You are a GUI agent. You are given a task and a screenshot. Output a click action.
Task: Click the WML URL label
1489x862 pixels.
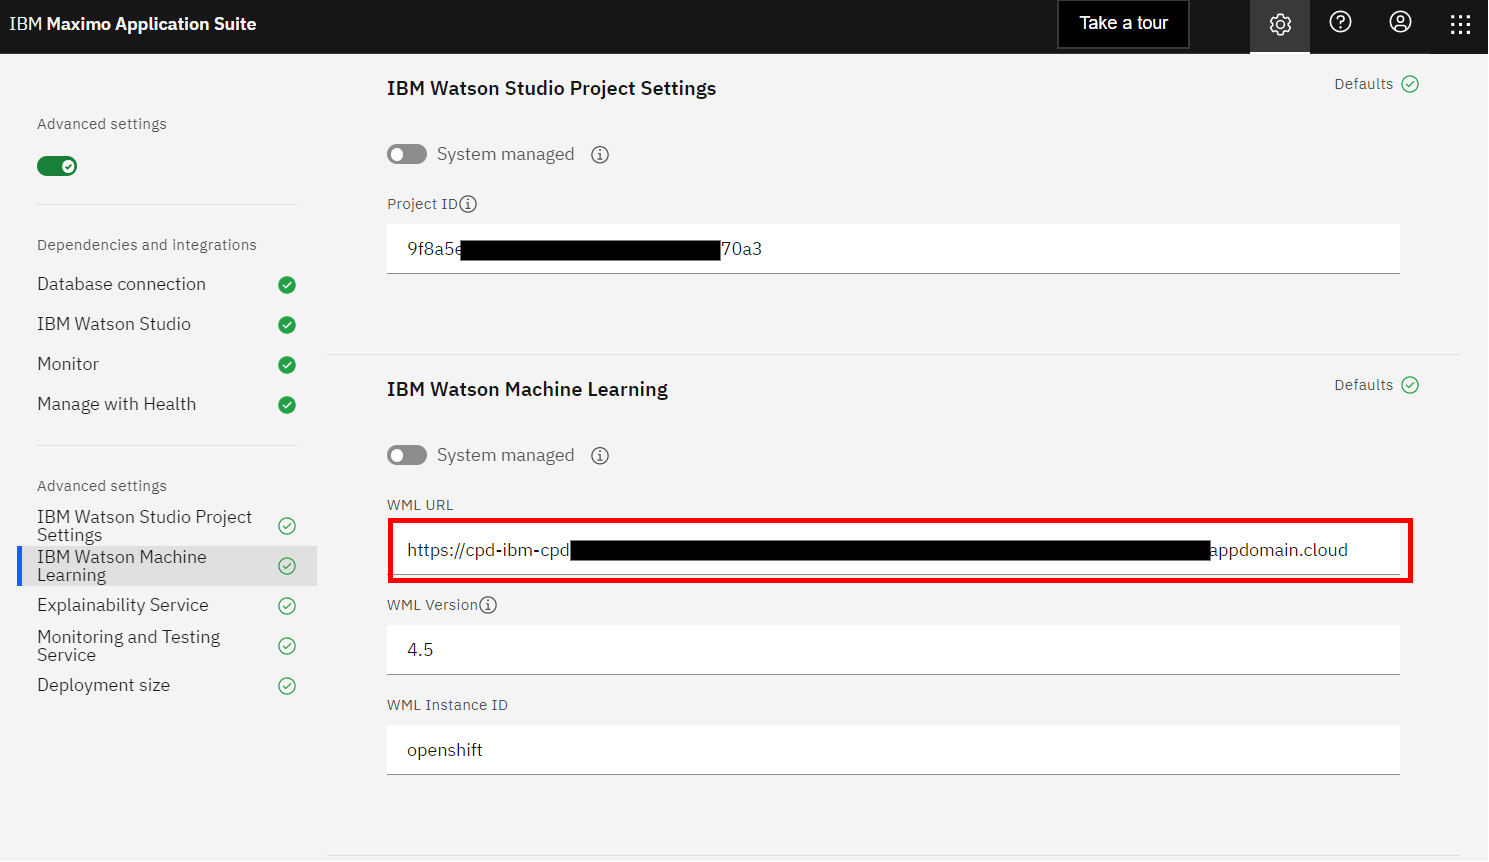420,505
